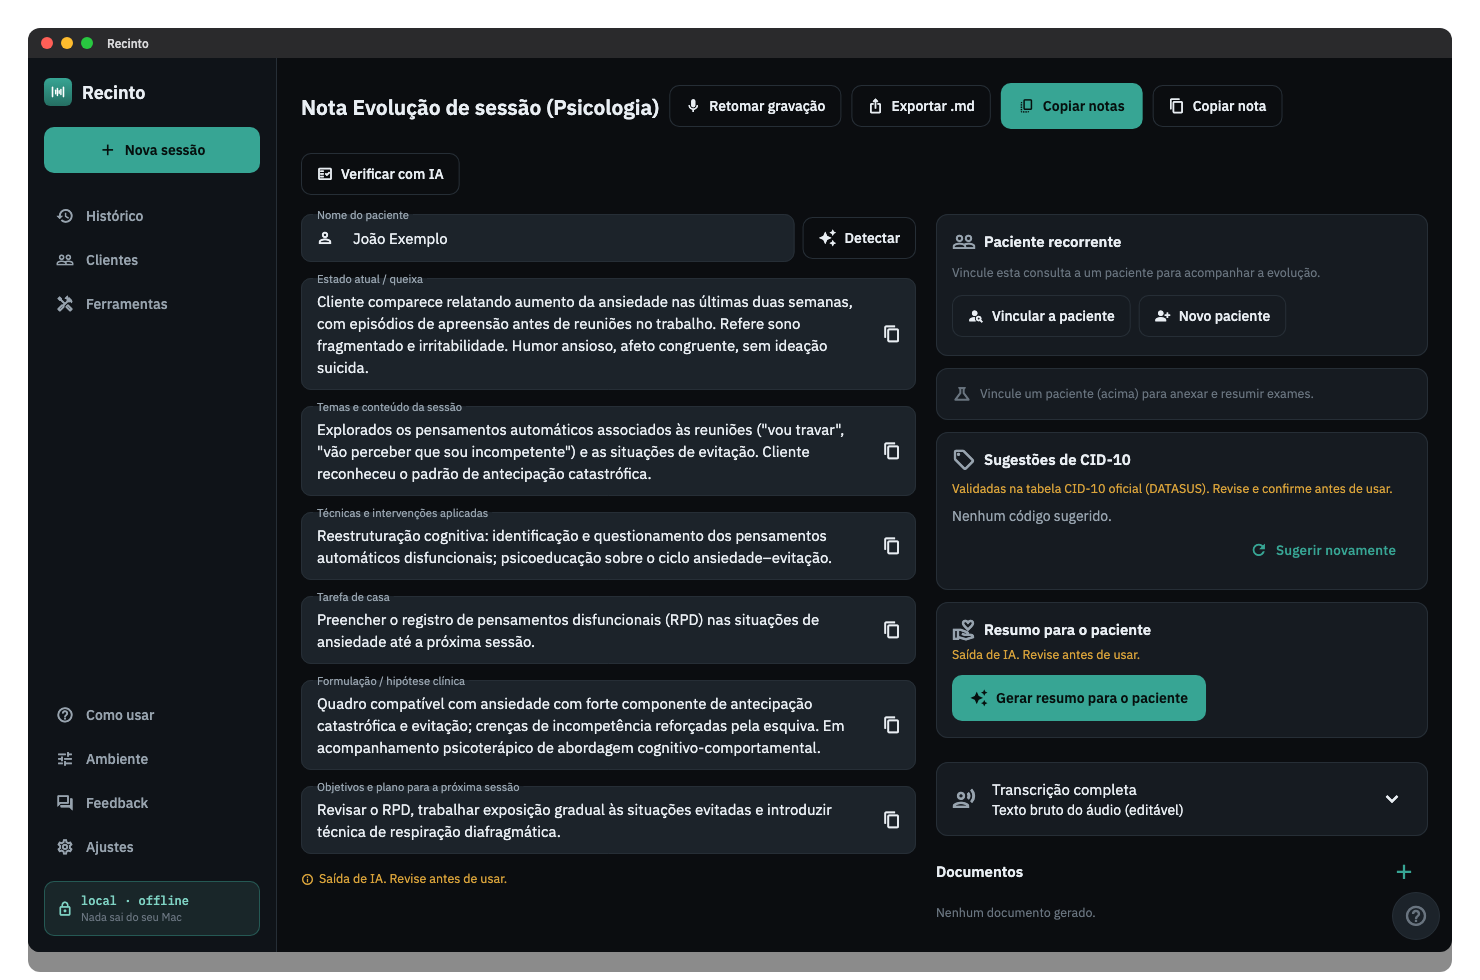
Task: Click Novo paciente button
Action: pos(1212,316)
